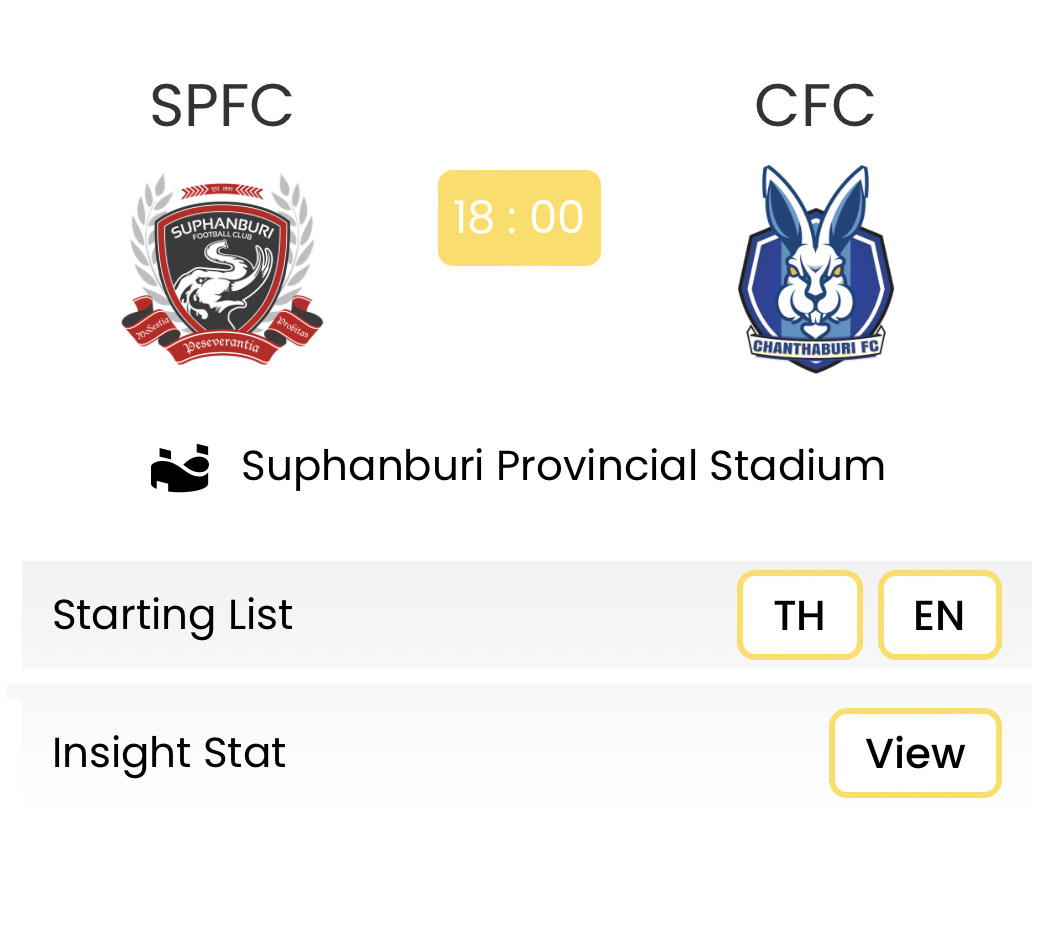Click the Suphanburi Football Club crest

tap(222, 269)
